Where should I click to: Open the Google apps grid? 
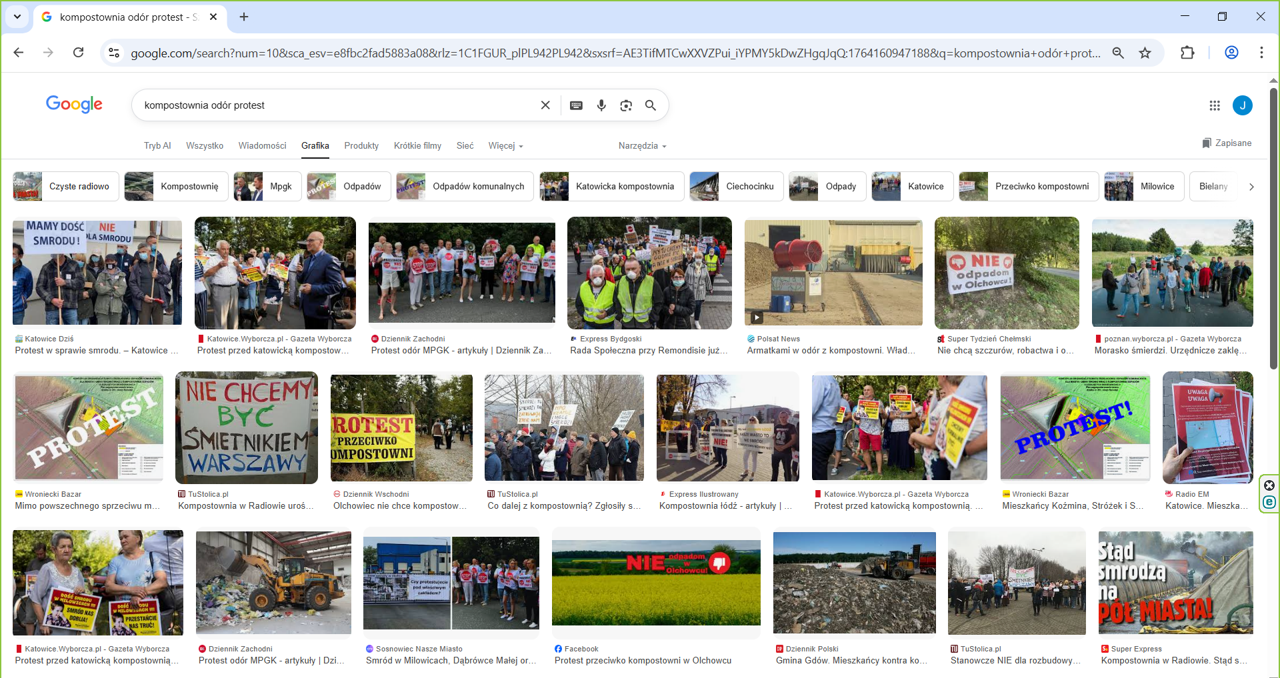click(1214, 105)
